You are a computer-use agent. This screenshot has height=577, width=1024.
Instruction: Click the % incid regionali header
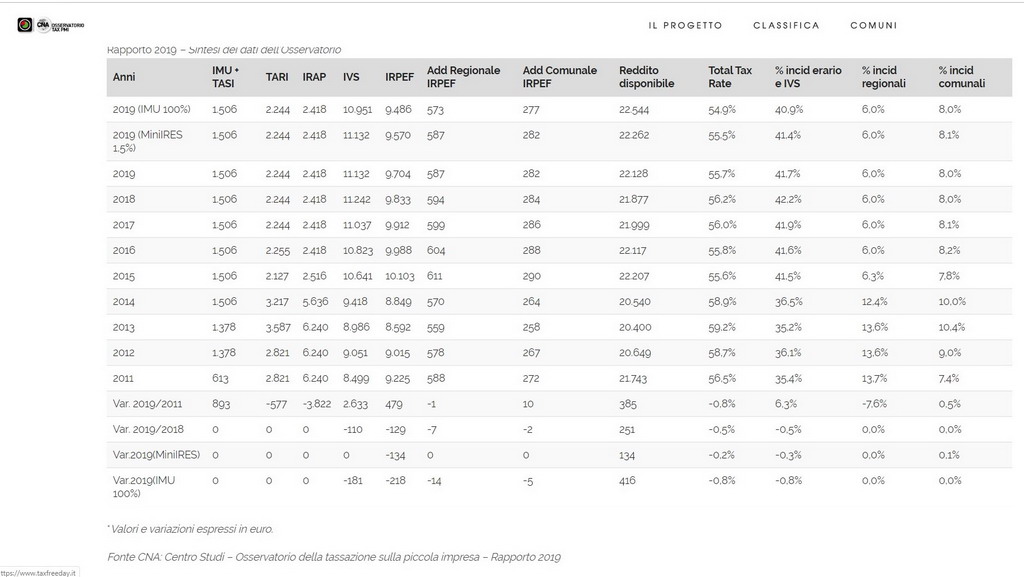pyautogui.click(x=883, y=77)
